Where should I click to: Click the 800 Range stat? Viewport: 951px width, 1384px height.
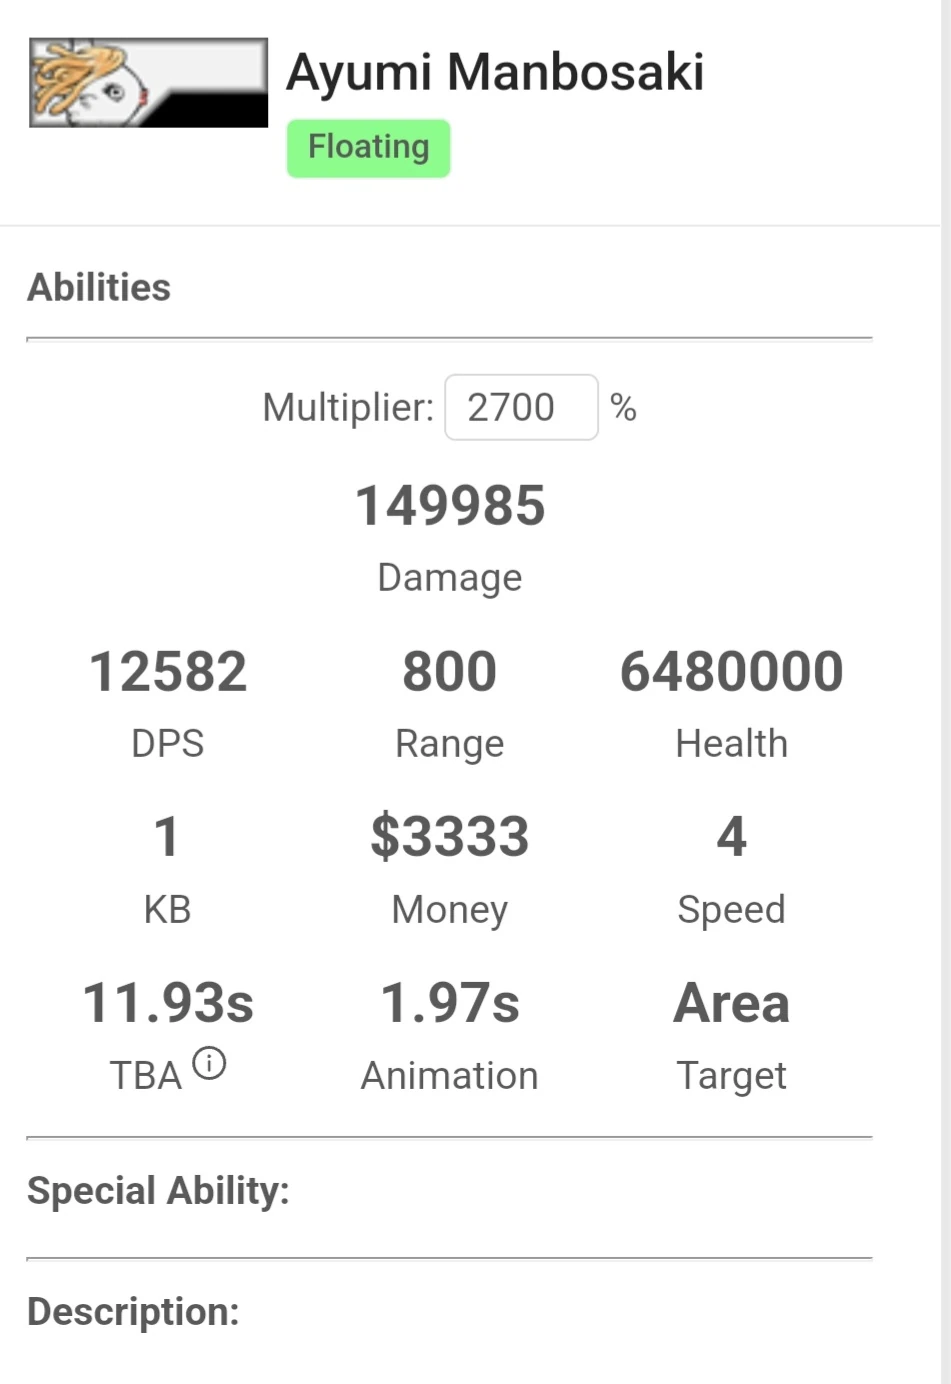pos(450,671)
